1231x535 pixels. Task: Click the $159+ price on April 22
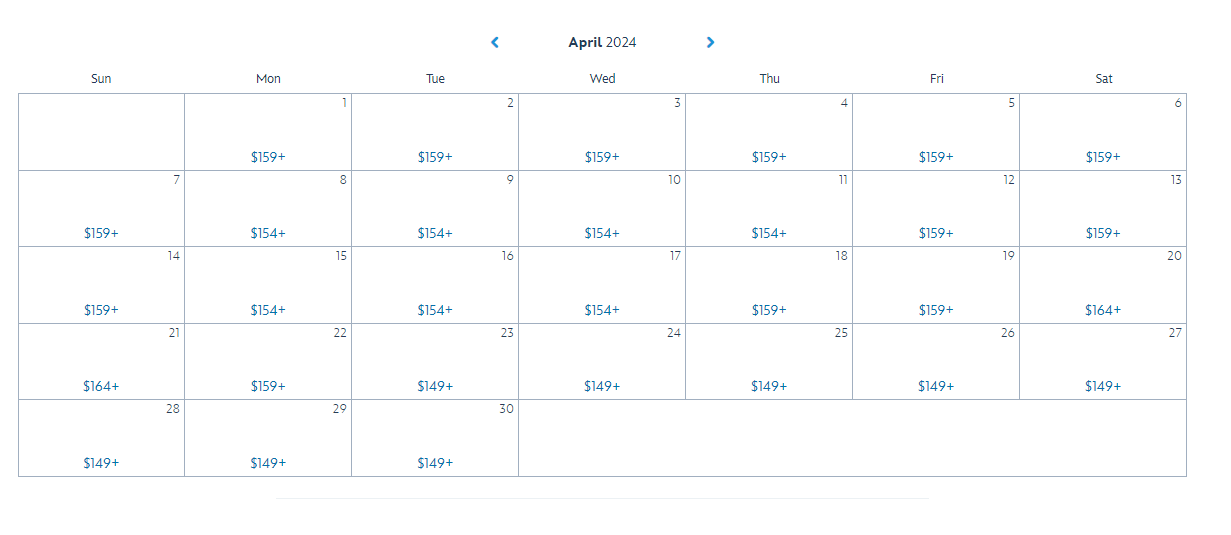268,386
